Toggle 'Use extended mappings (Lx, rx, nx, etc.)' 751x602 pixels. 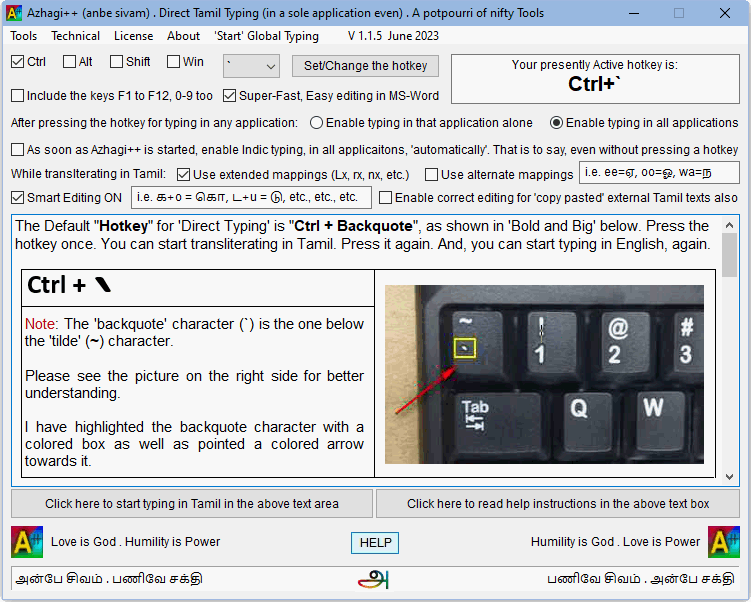click(183, 175)
